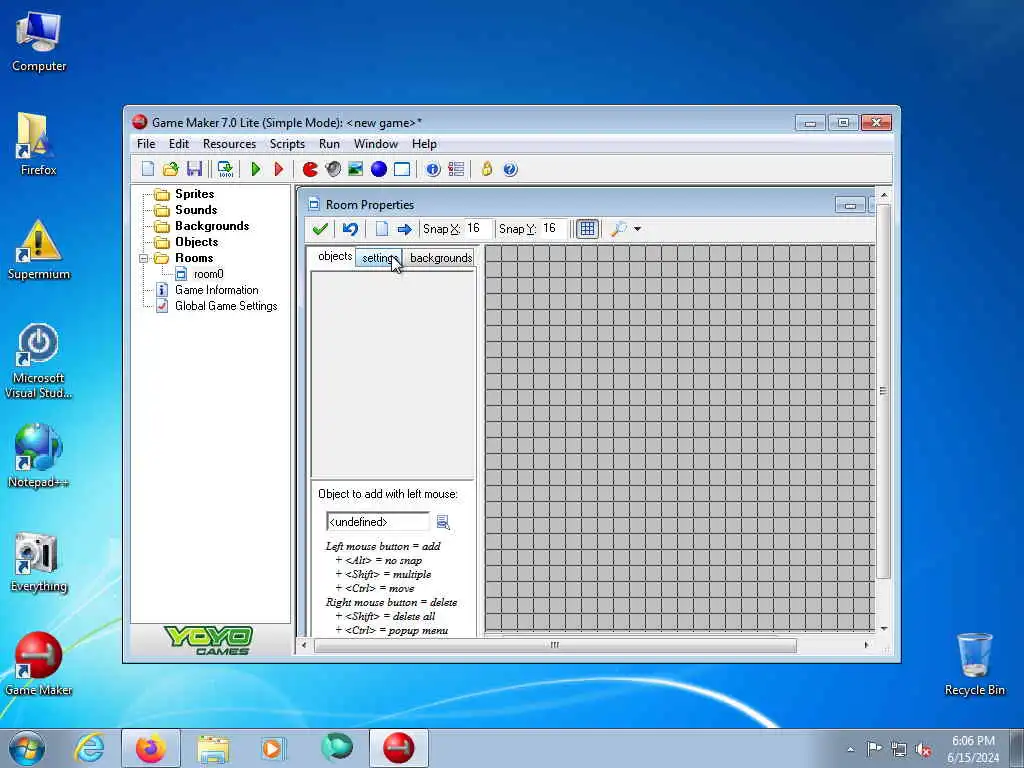1024x768 pixels.
Task: Open the Window menu
Action: pos(376,144)
